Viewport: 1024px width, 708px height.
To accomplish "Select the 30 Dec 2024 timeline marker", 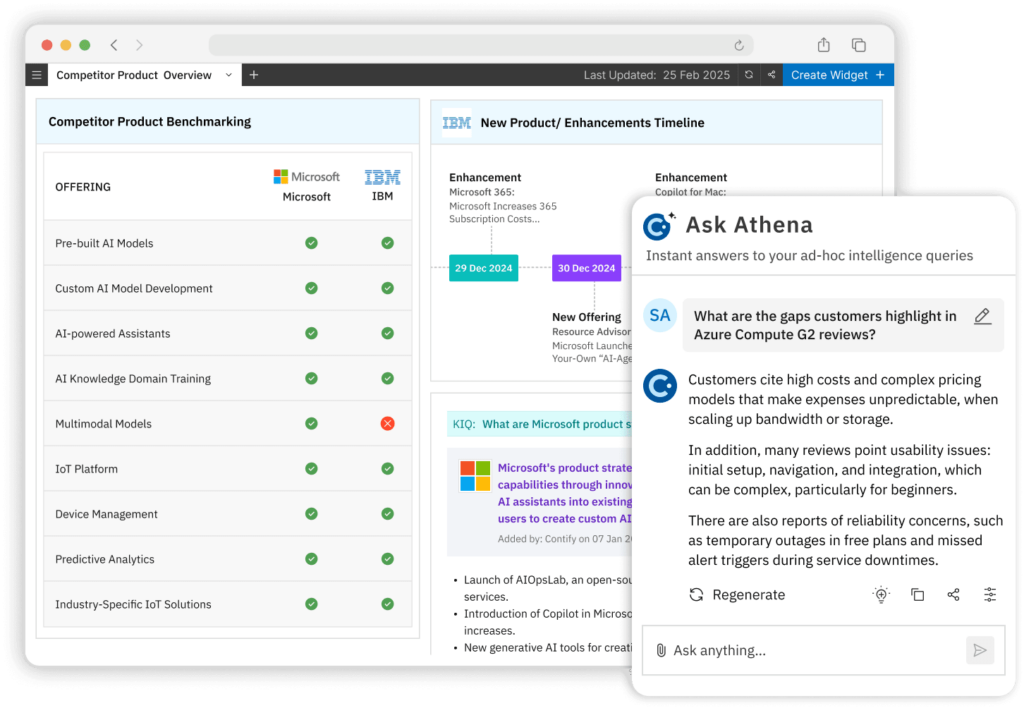I will coord(586,268).
